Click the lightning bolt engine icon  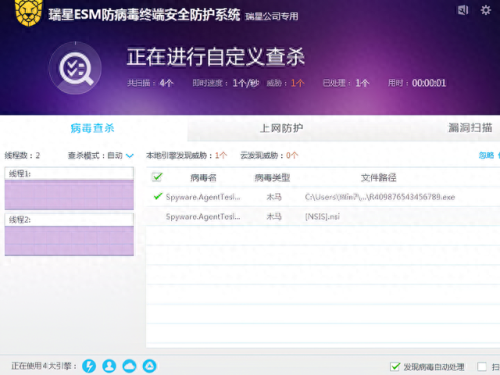89,366
